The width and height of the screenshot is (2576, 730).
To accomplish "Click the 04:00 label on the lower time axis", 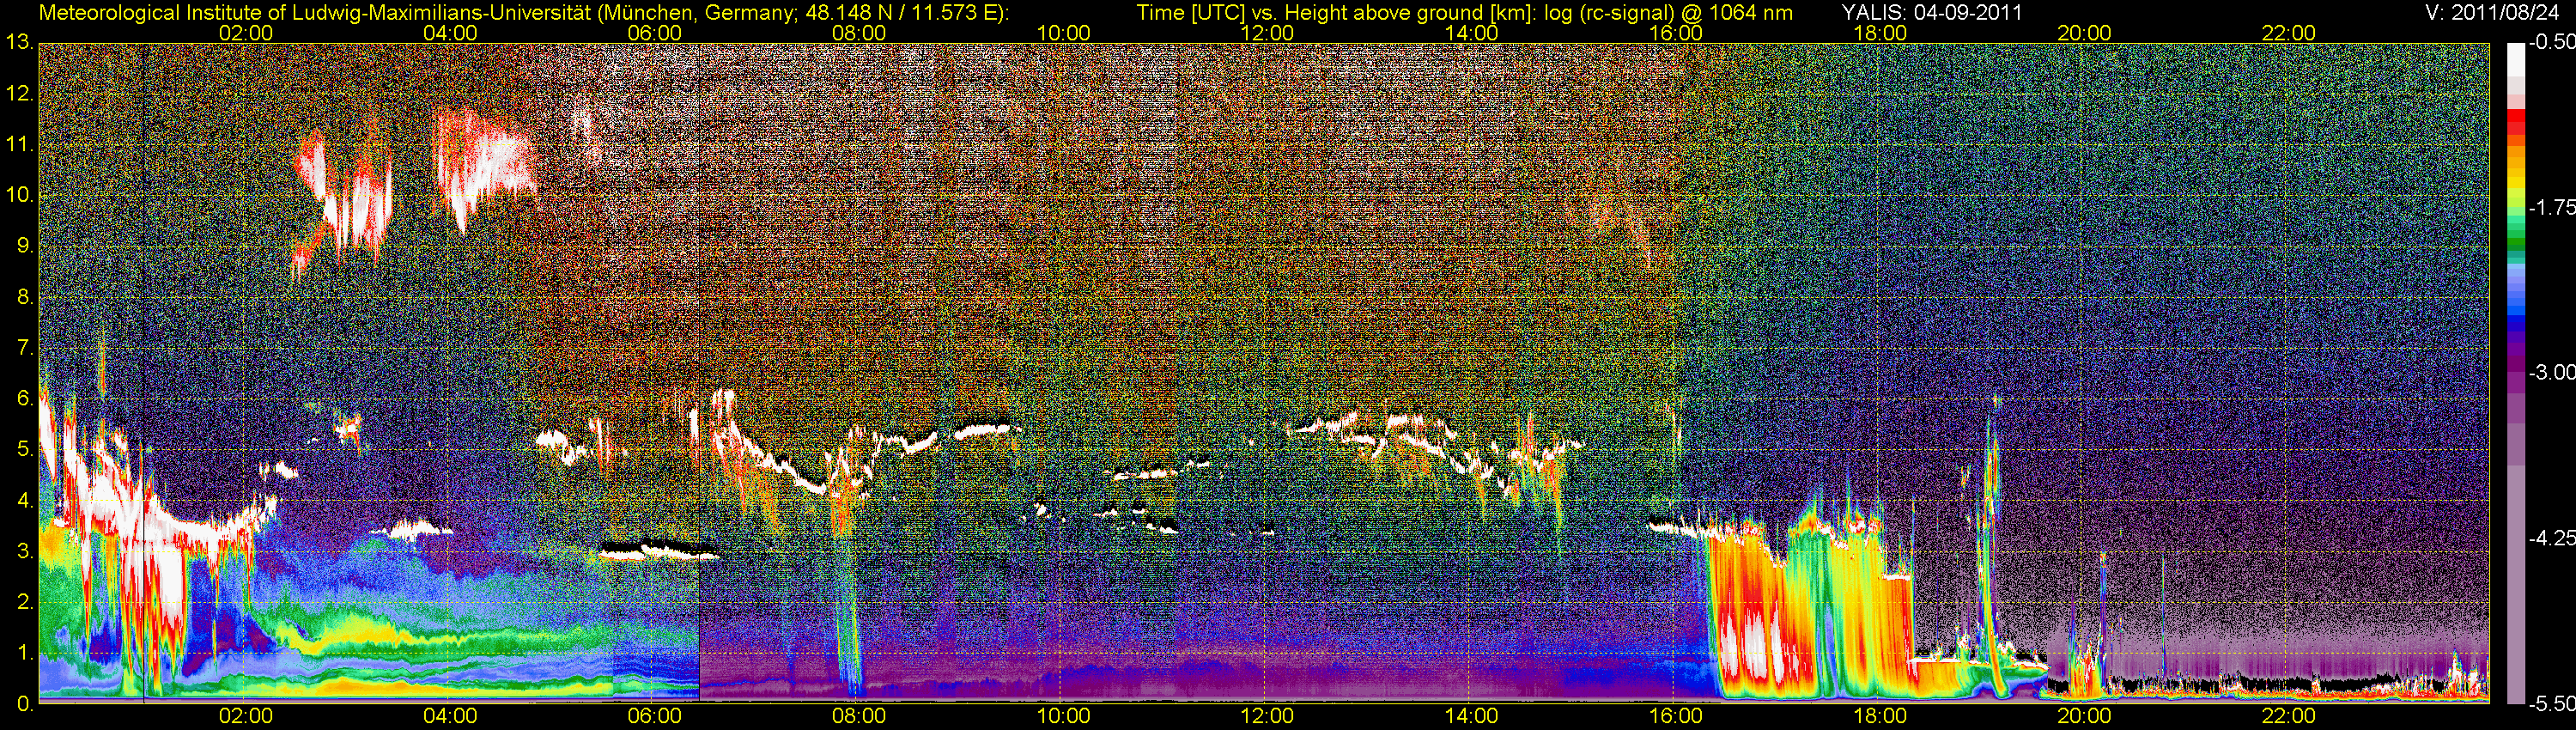I will tap(450, 716).
